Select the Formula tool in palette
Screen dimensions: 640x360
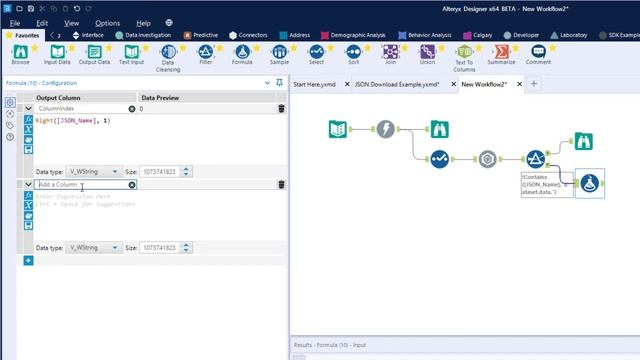[242, 55]
